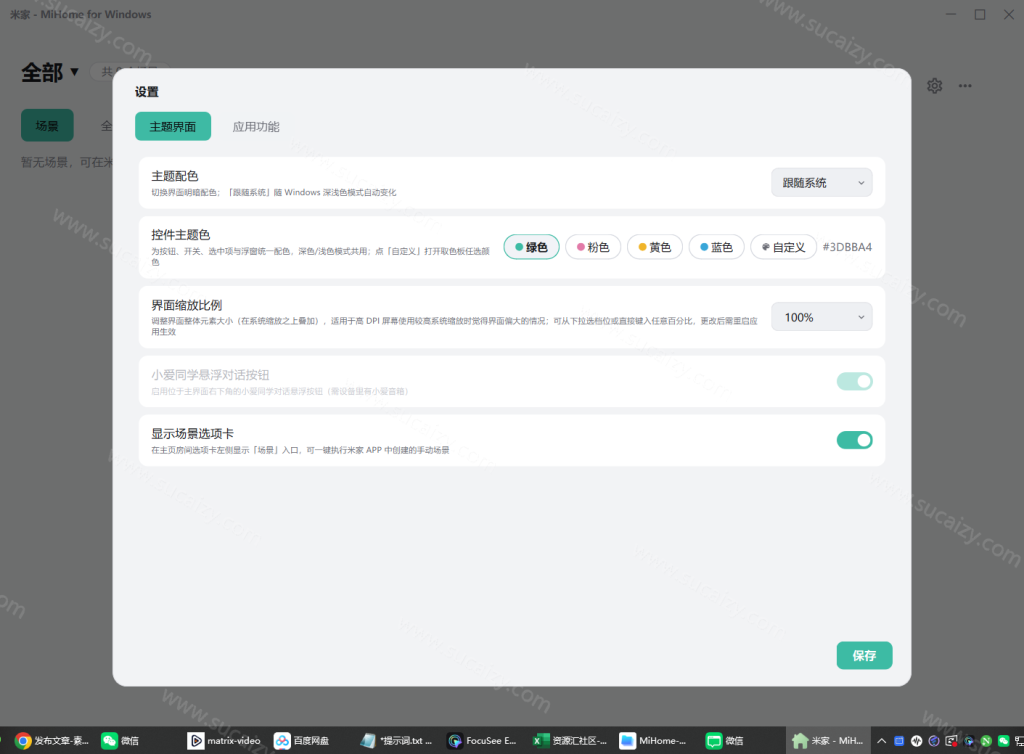Switch to the 主题界面 tab
1024x754 pixels.
pyautogui.click(x=173, y=127)
